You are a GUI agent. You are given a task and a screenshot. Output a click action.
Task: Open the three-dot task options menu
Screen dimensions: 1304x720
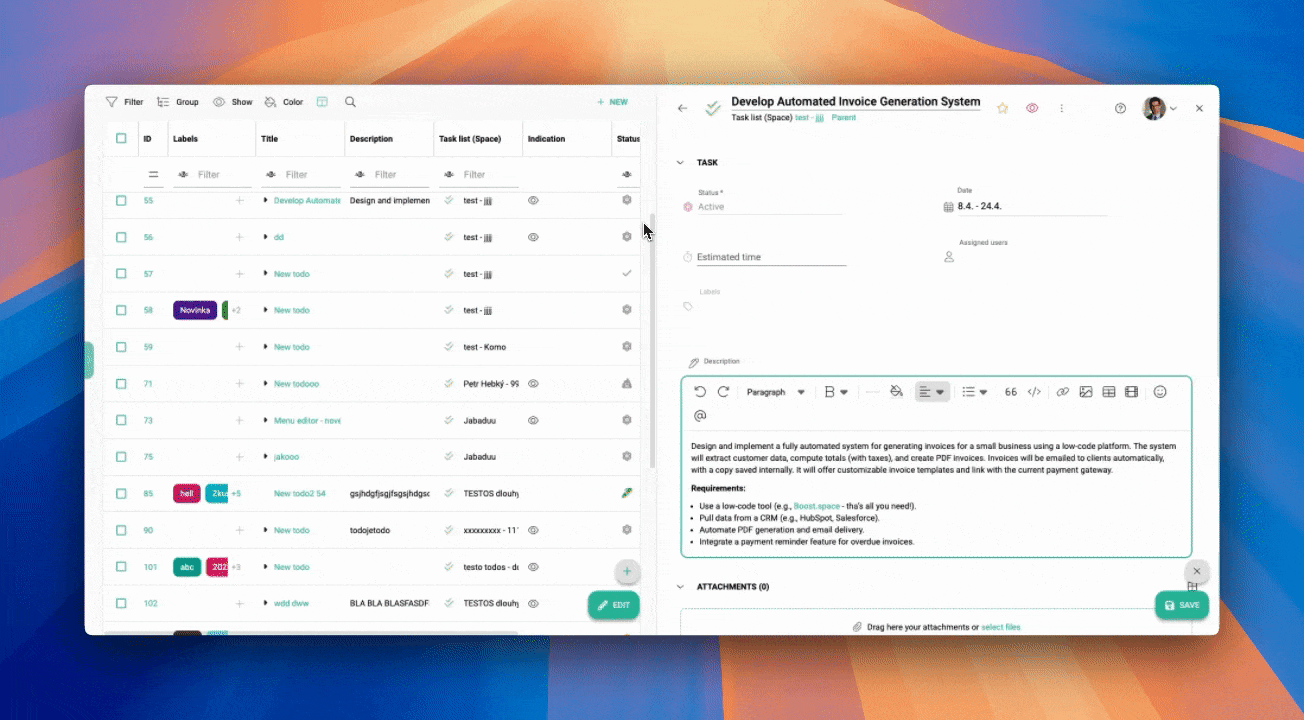[1062, 108]
